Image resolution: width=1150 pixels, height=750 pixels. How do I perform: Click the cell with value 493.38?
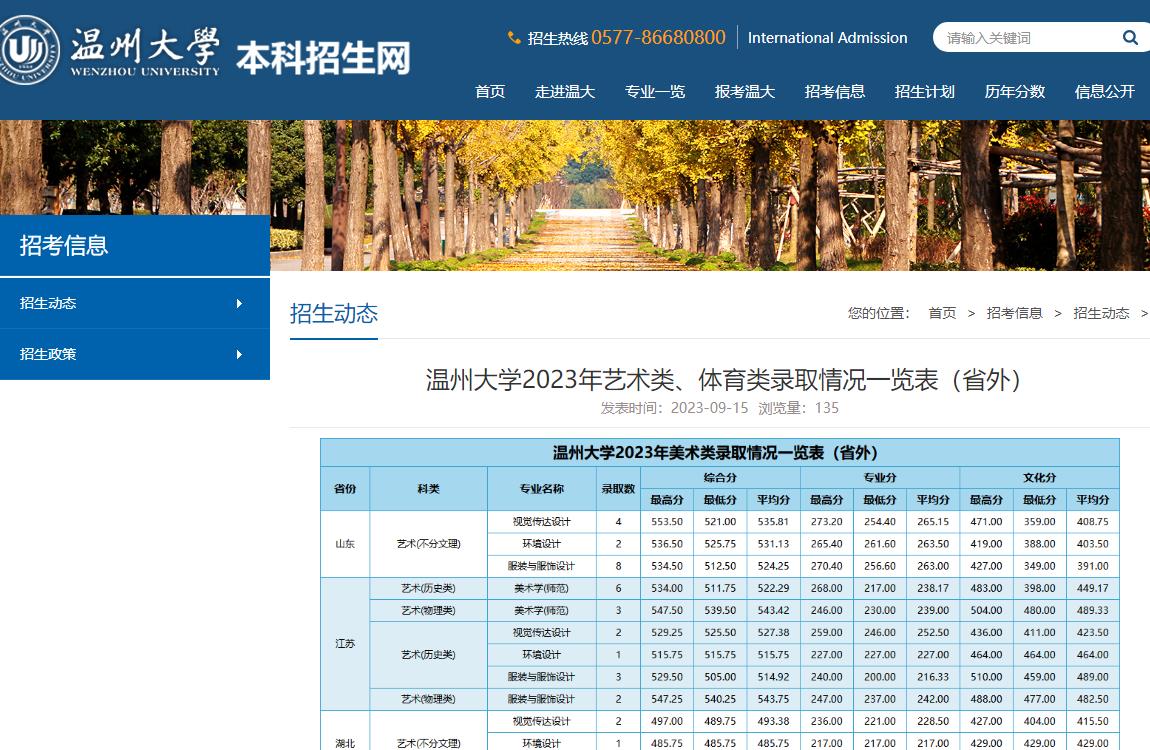coord(774,721)
